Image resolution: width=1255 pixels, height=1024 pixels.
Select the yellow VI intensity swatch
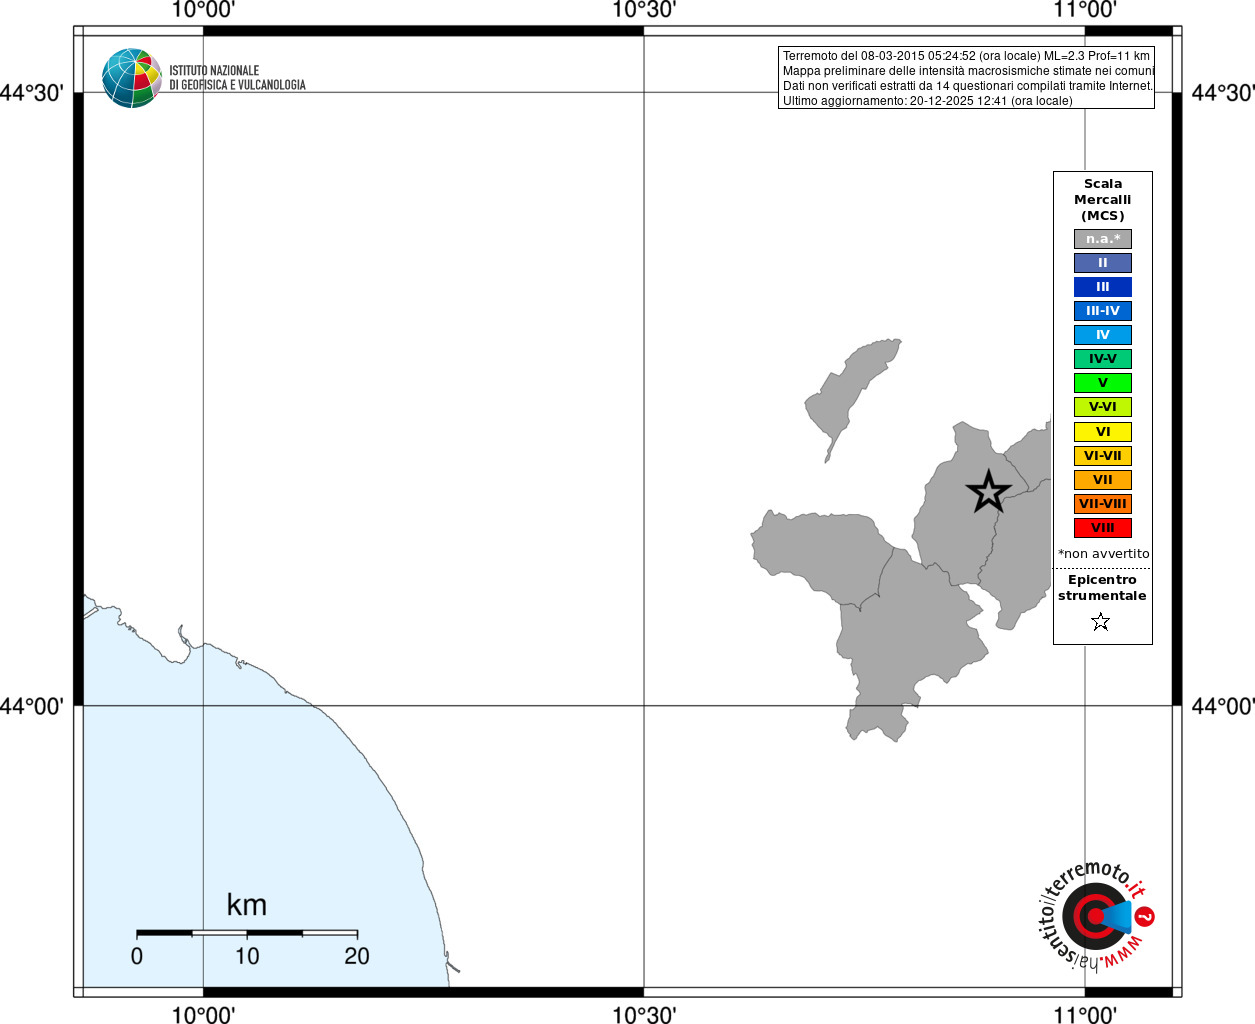click(x=1103, y=432)
